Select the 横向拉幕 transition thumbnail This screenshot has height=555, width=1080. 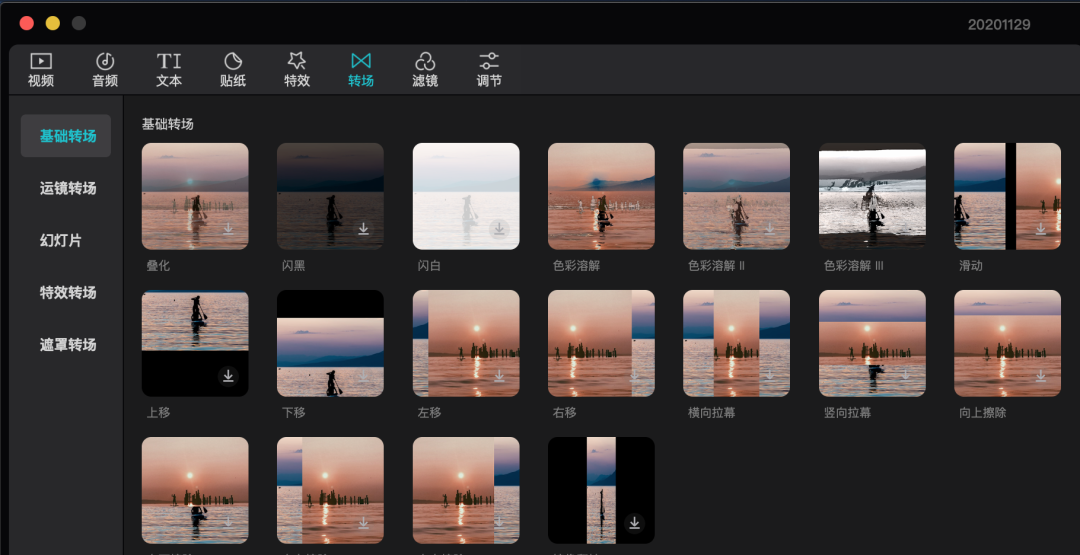point(736,343)
